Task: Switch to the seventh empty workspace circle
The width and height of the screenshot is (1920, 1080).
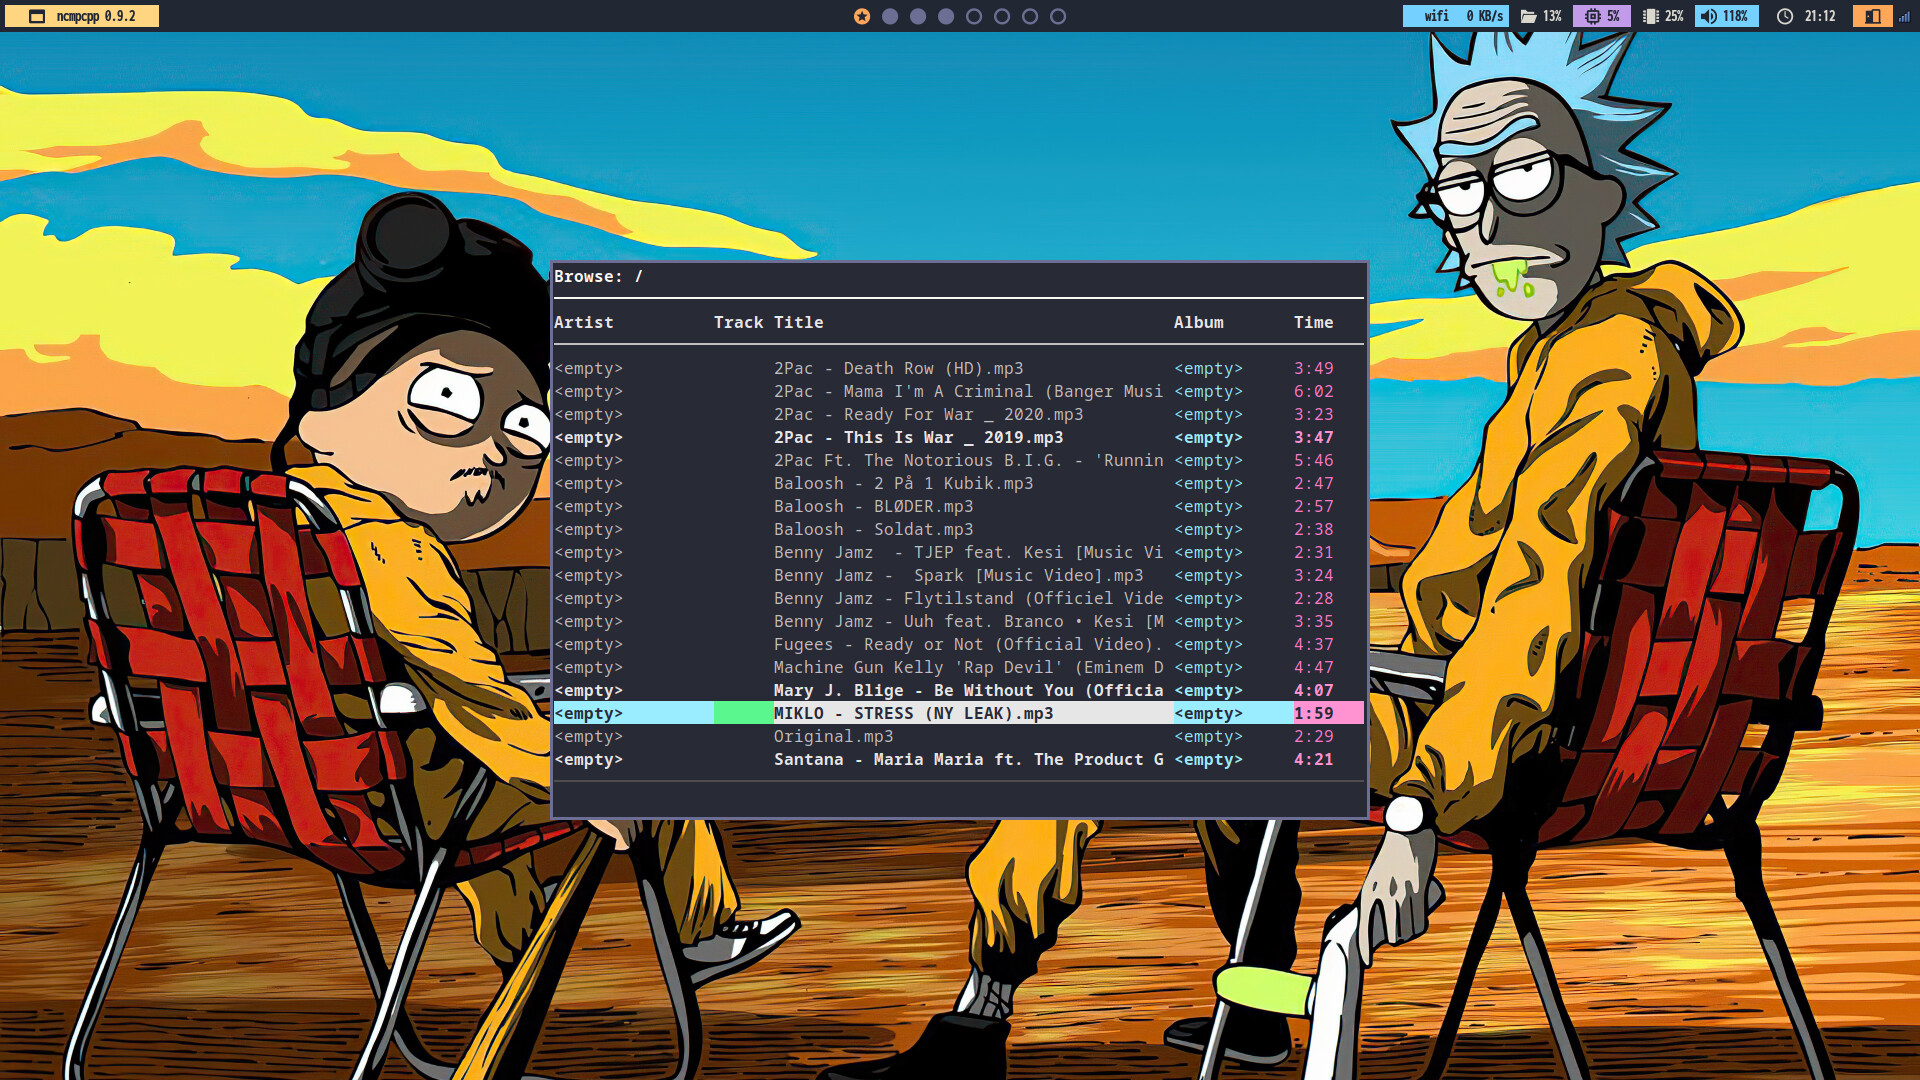Action: coord(1030,16)
